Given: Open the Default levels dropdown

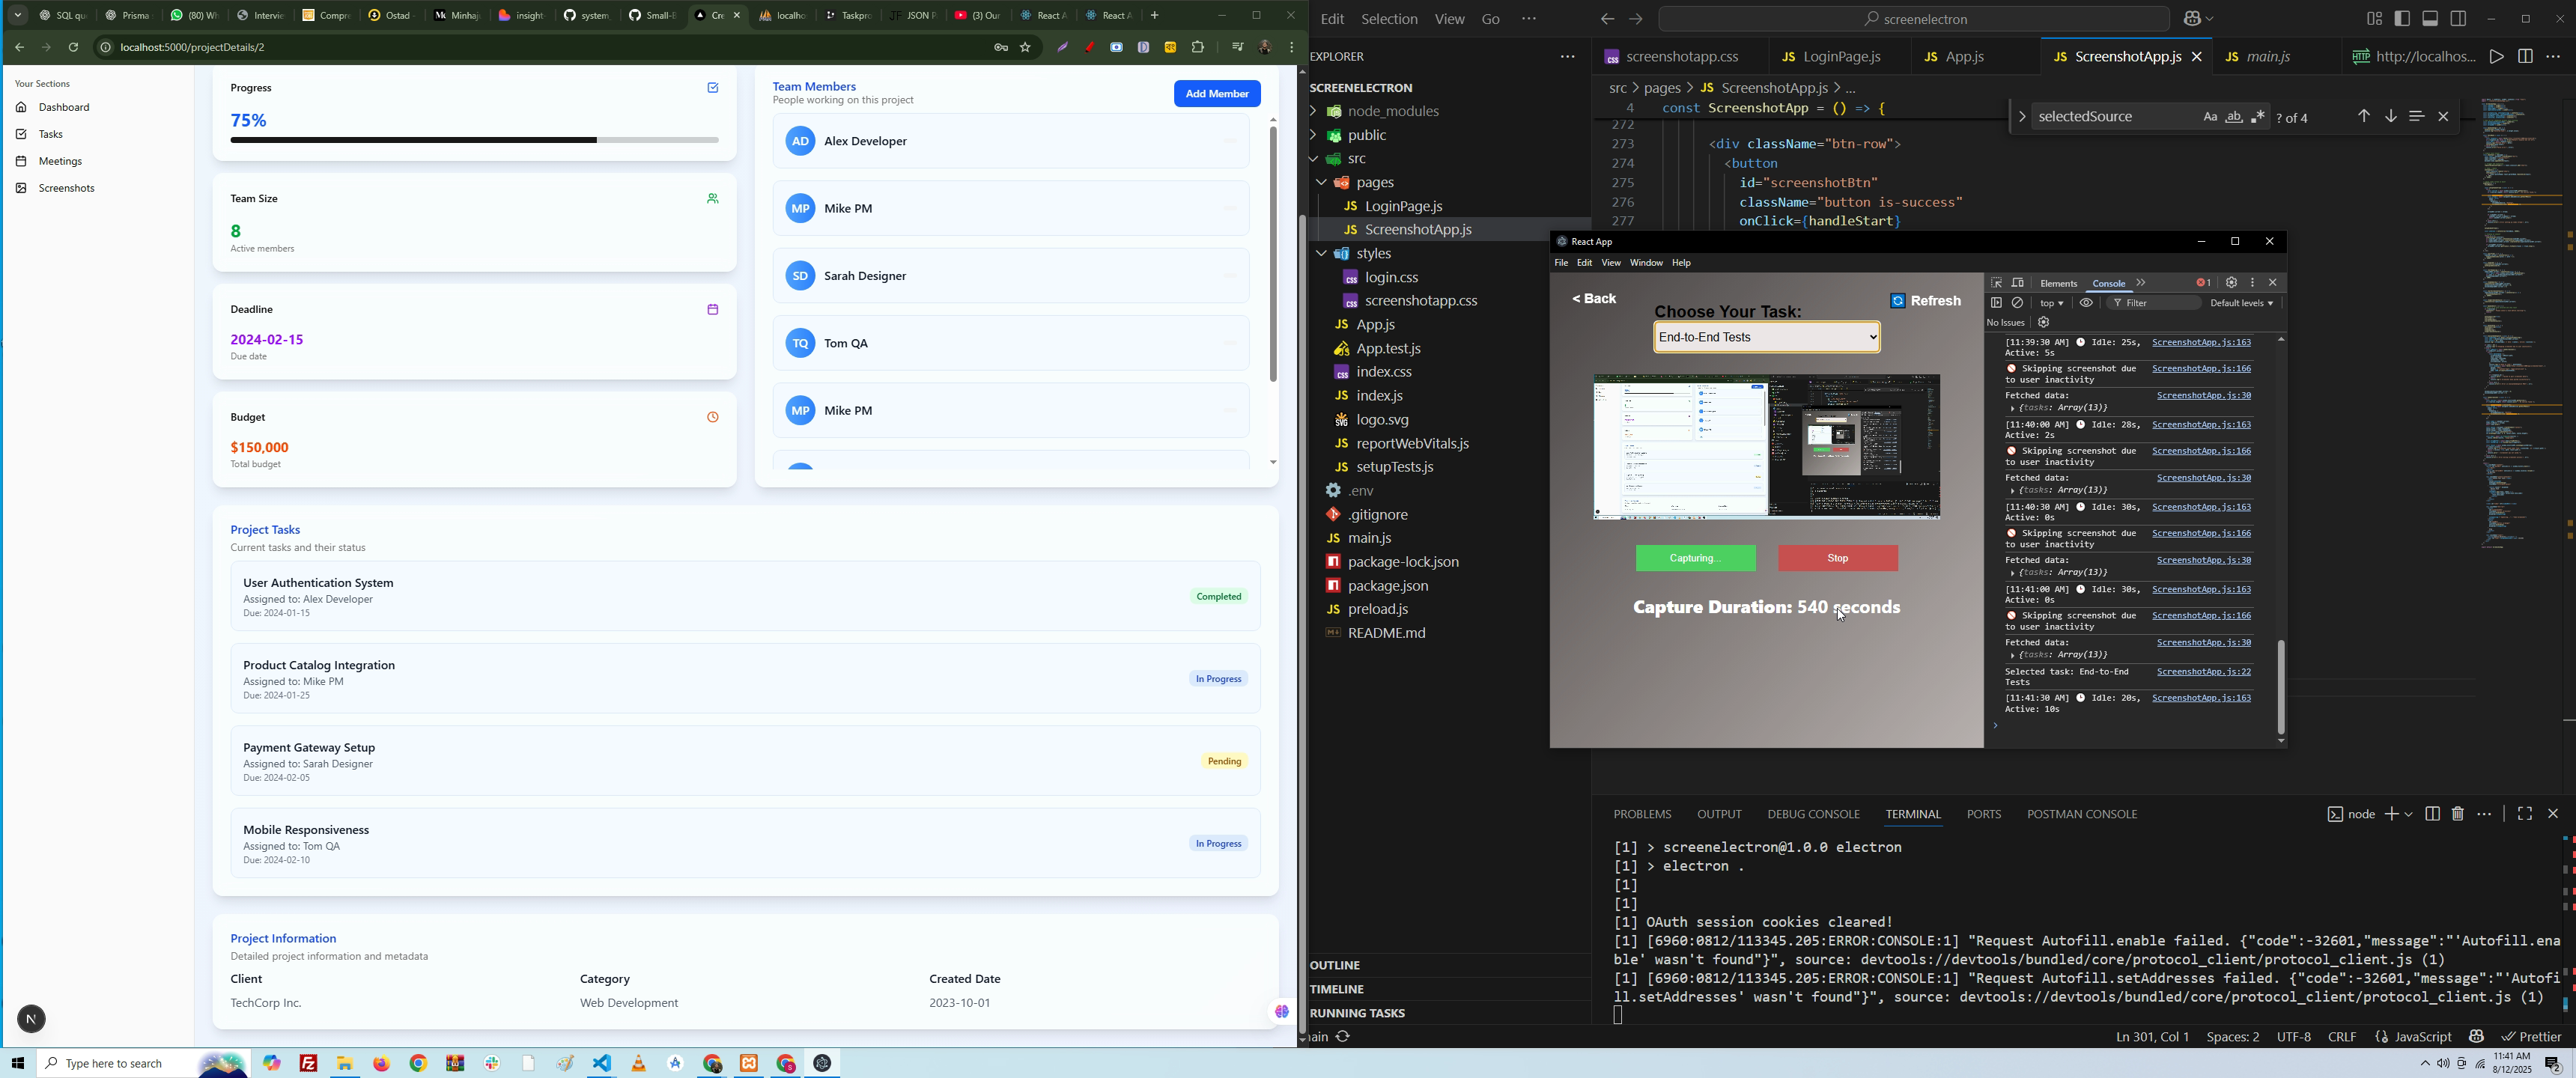Looking at the screenshot, I should 2242,303.
